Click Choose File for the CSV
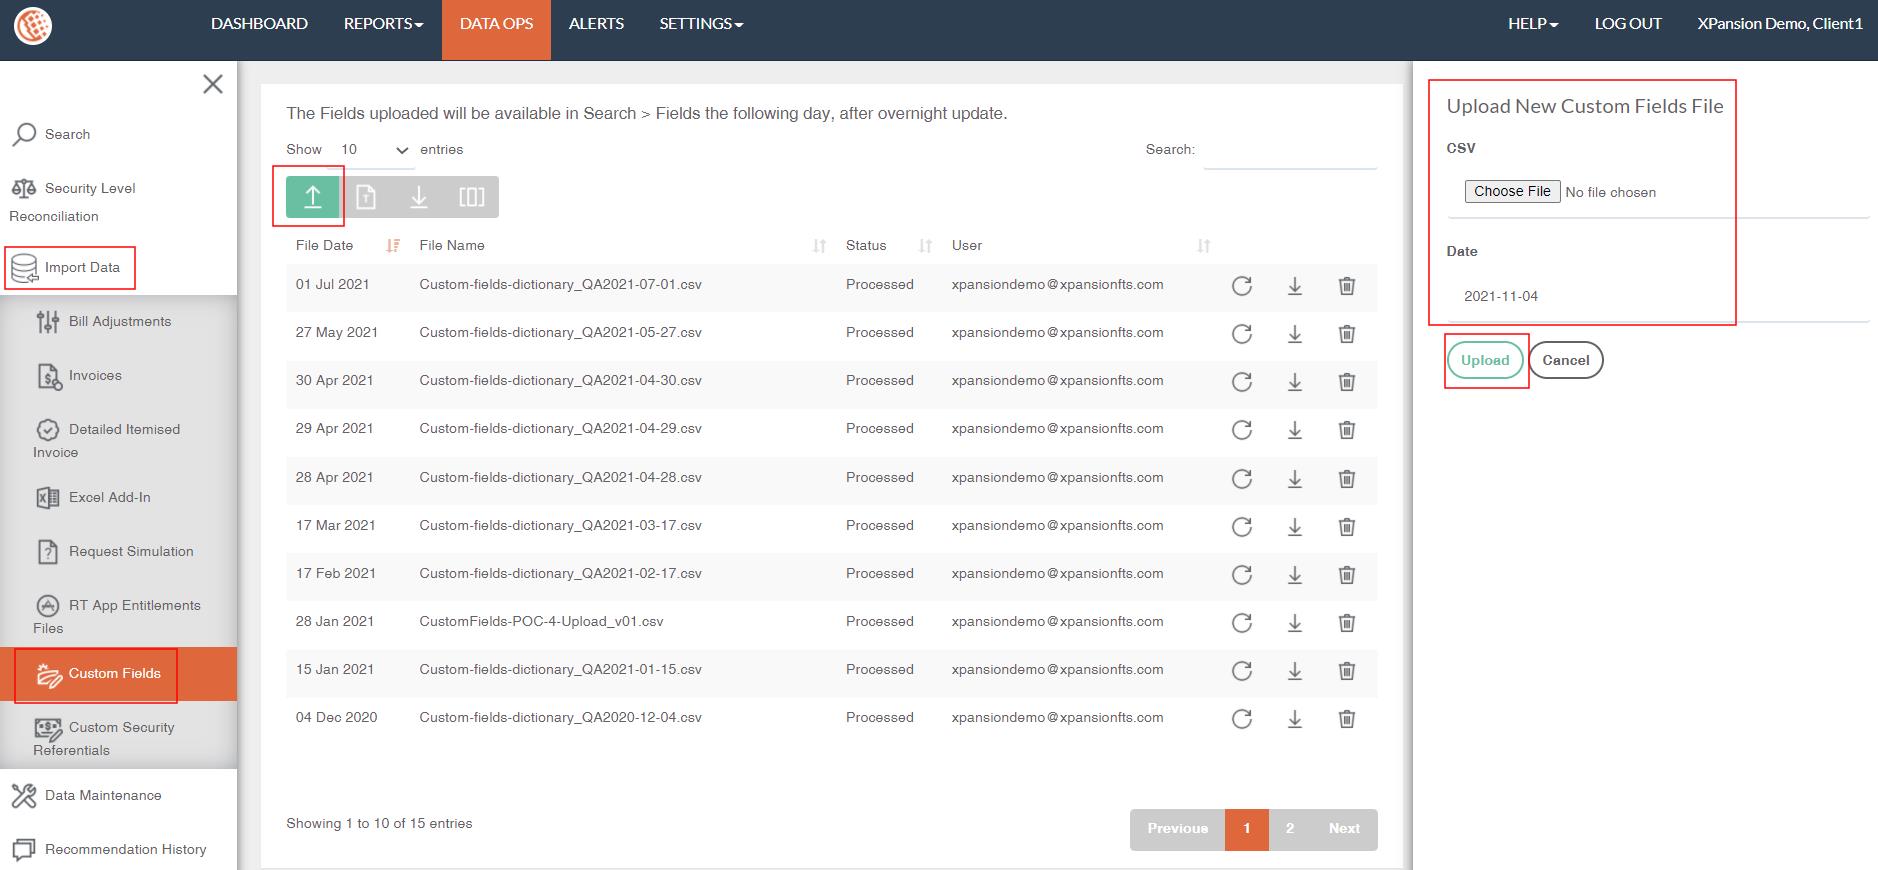 pos(1511,191)
